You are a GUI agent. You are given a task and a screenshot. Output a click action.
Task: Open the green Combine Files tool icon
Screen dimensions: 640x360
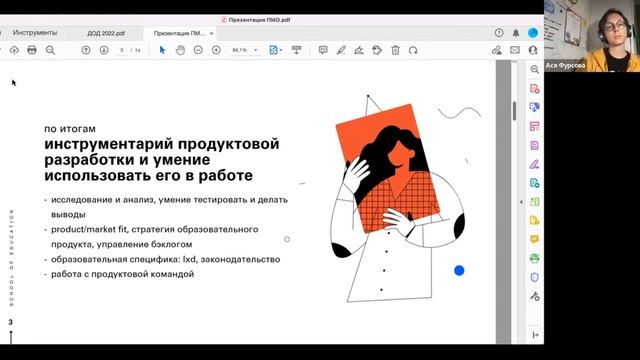[x=534, y=202]
